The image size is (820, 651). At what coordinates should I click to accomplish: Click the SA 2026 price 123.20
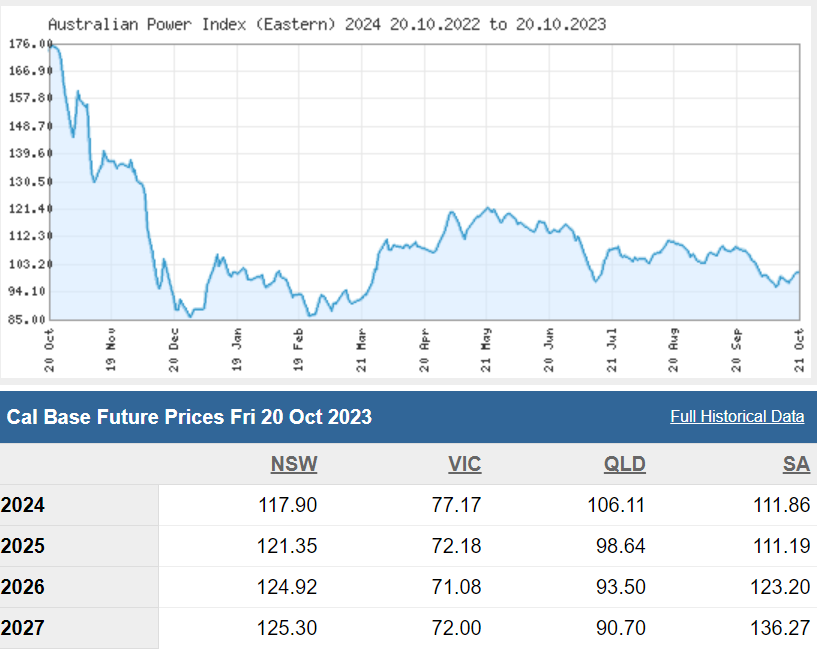tap(781, 587)
